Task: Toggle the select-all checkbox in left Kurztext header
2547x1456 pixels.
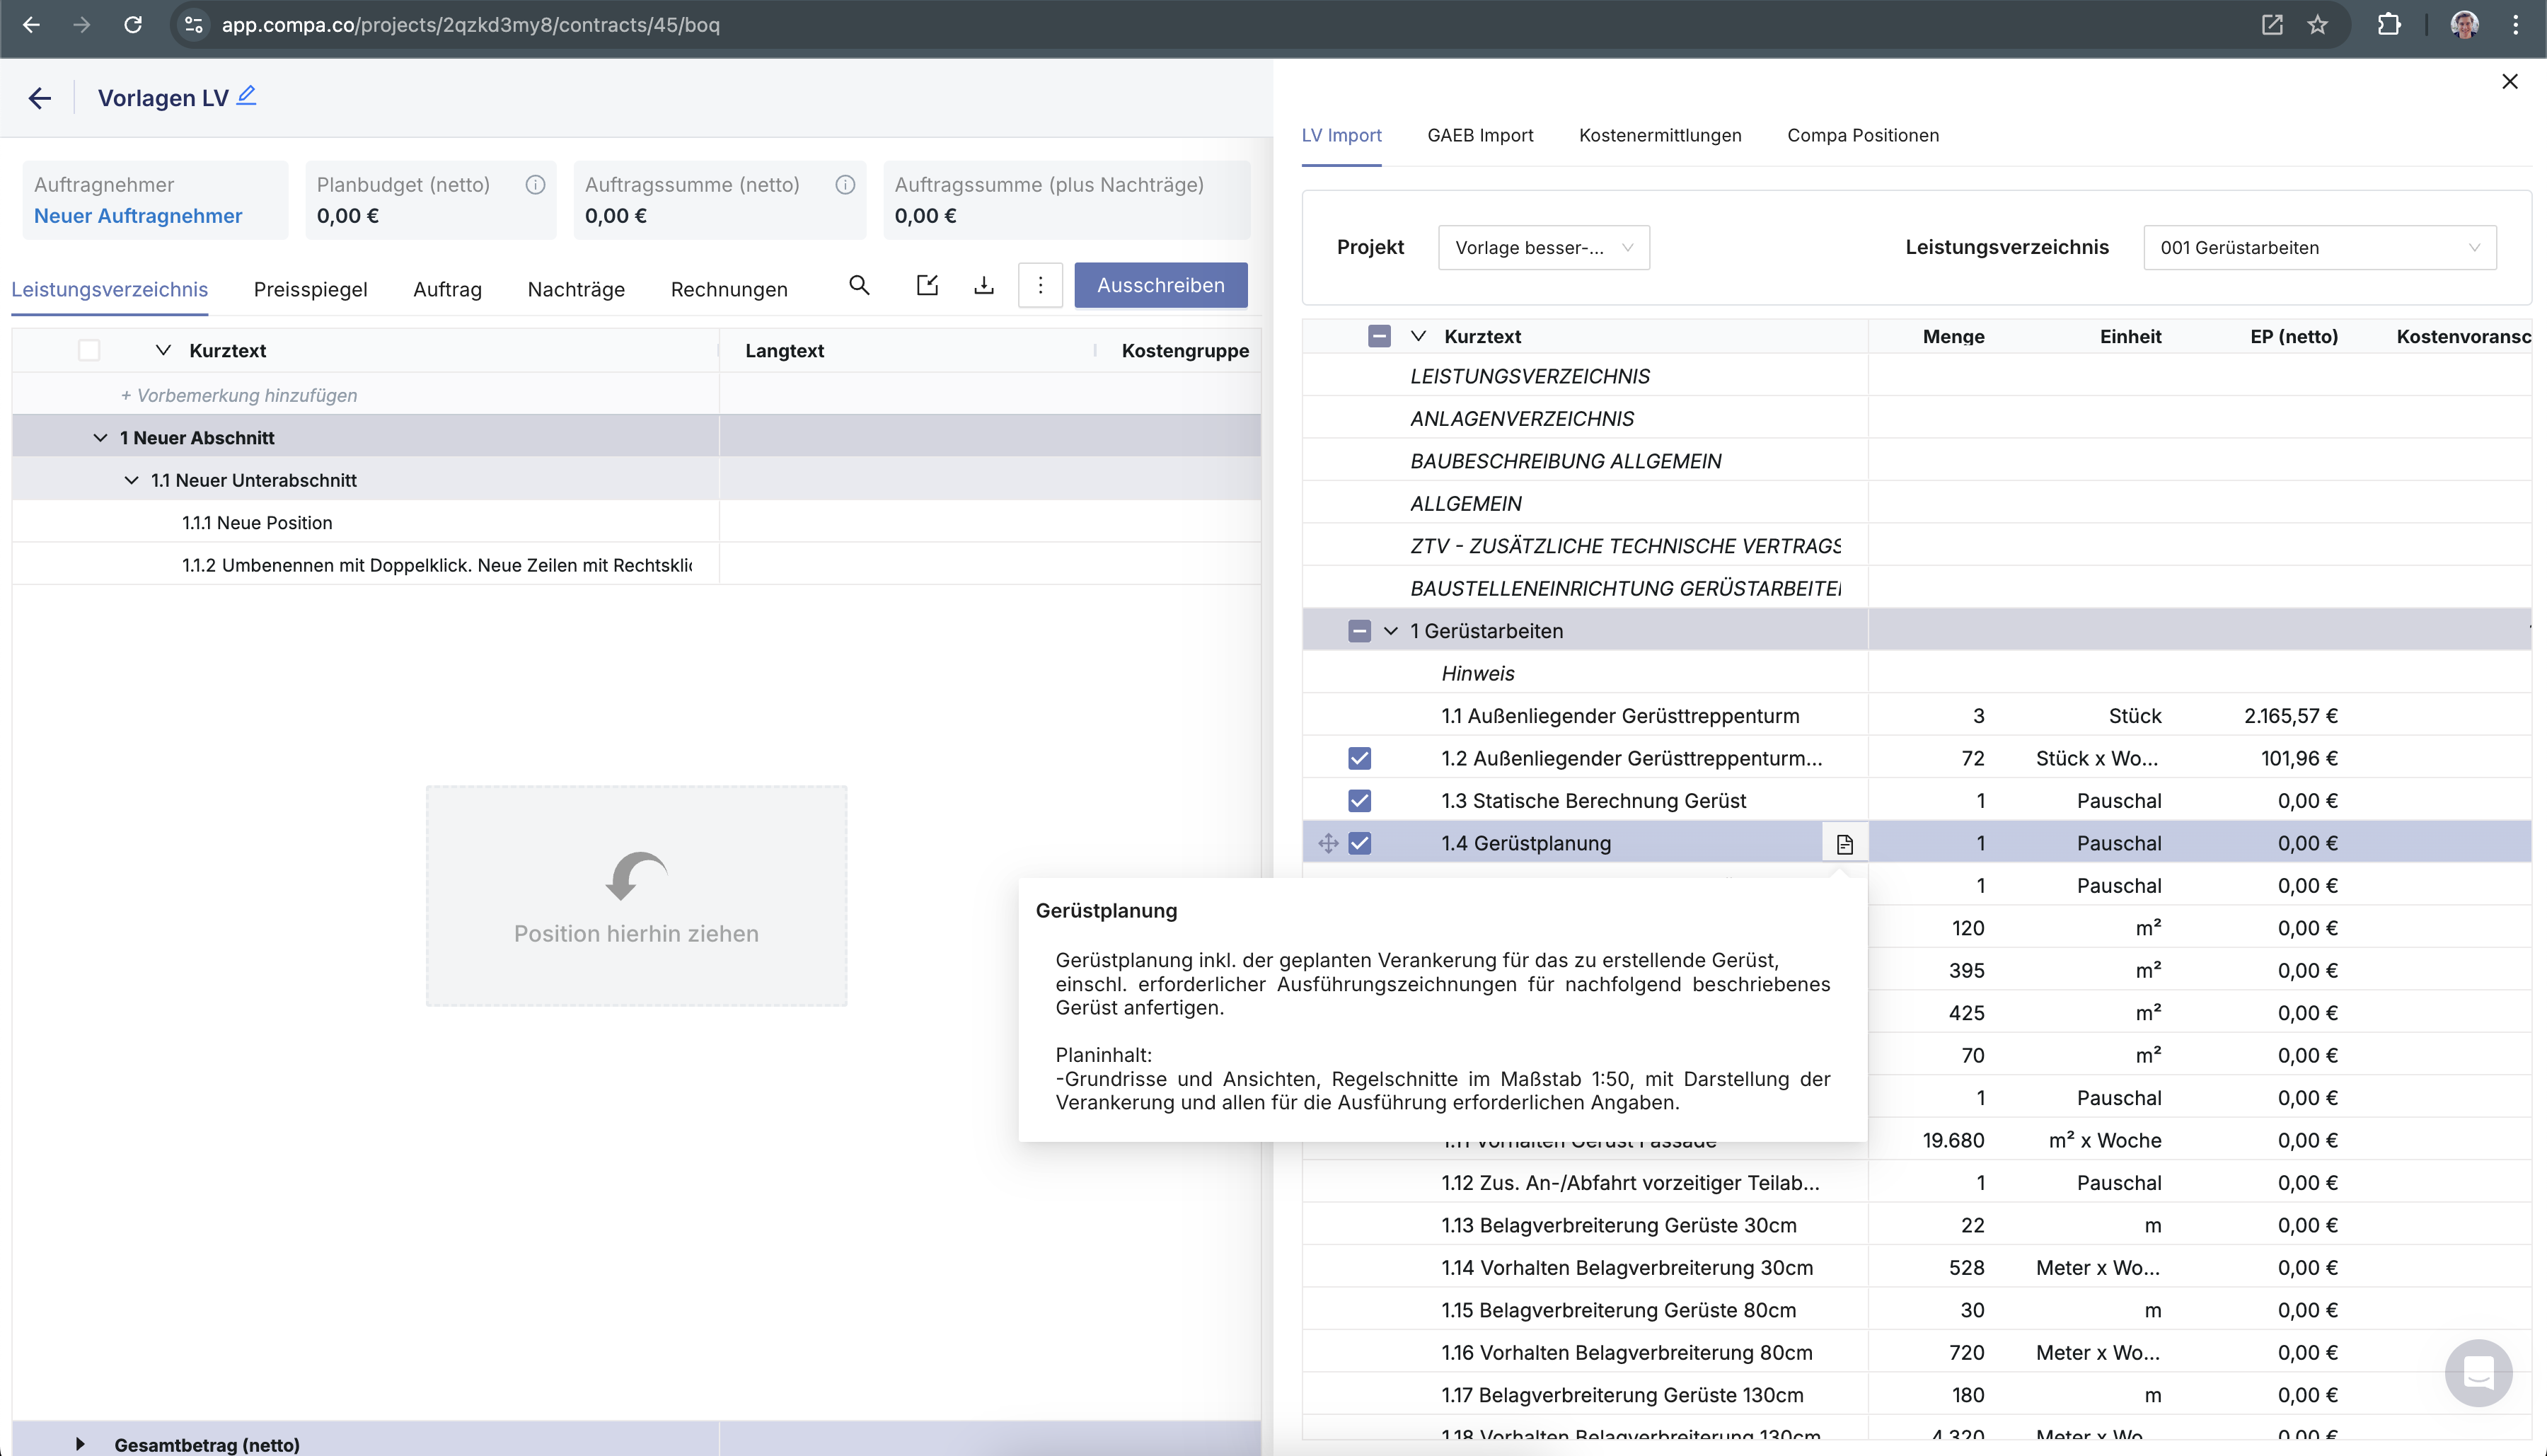Action: (x=89, y=350)
